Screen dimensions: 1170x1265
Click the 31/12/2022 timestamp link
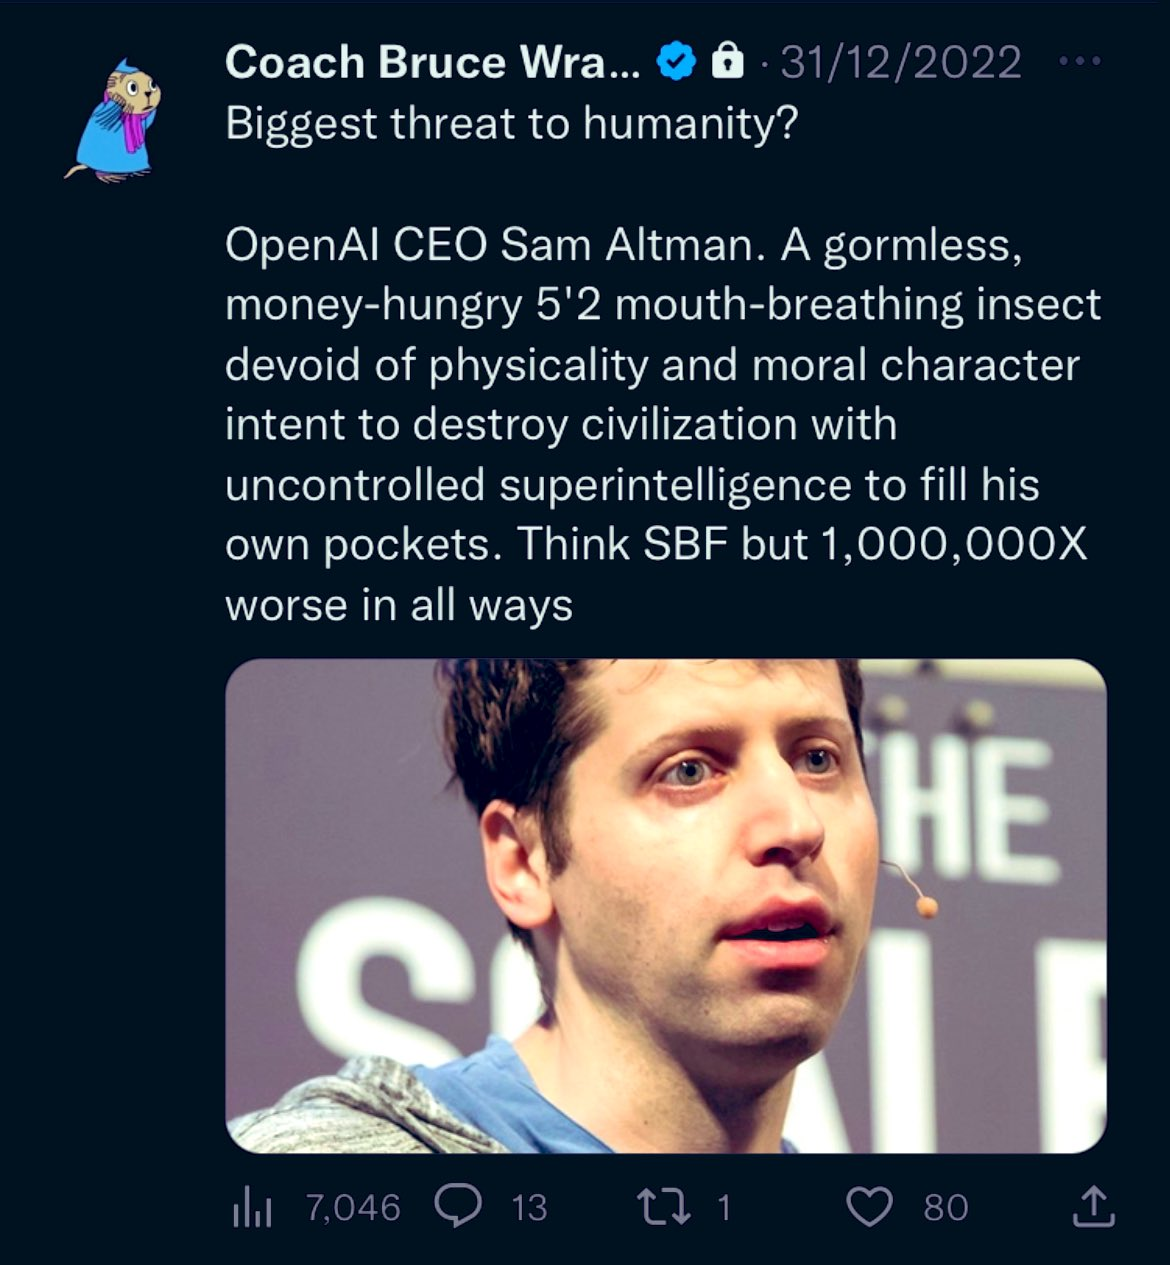pos(900,62)
